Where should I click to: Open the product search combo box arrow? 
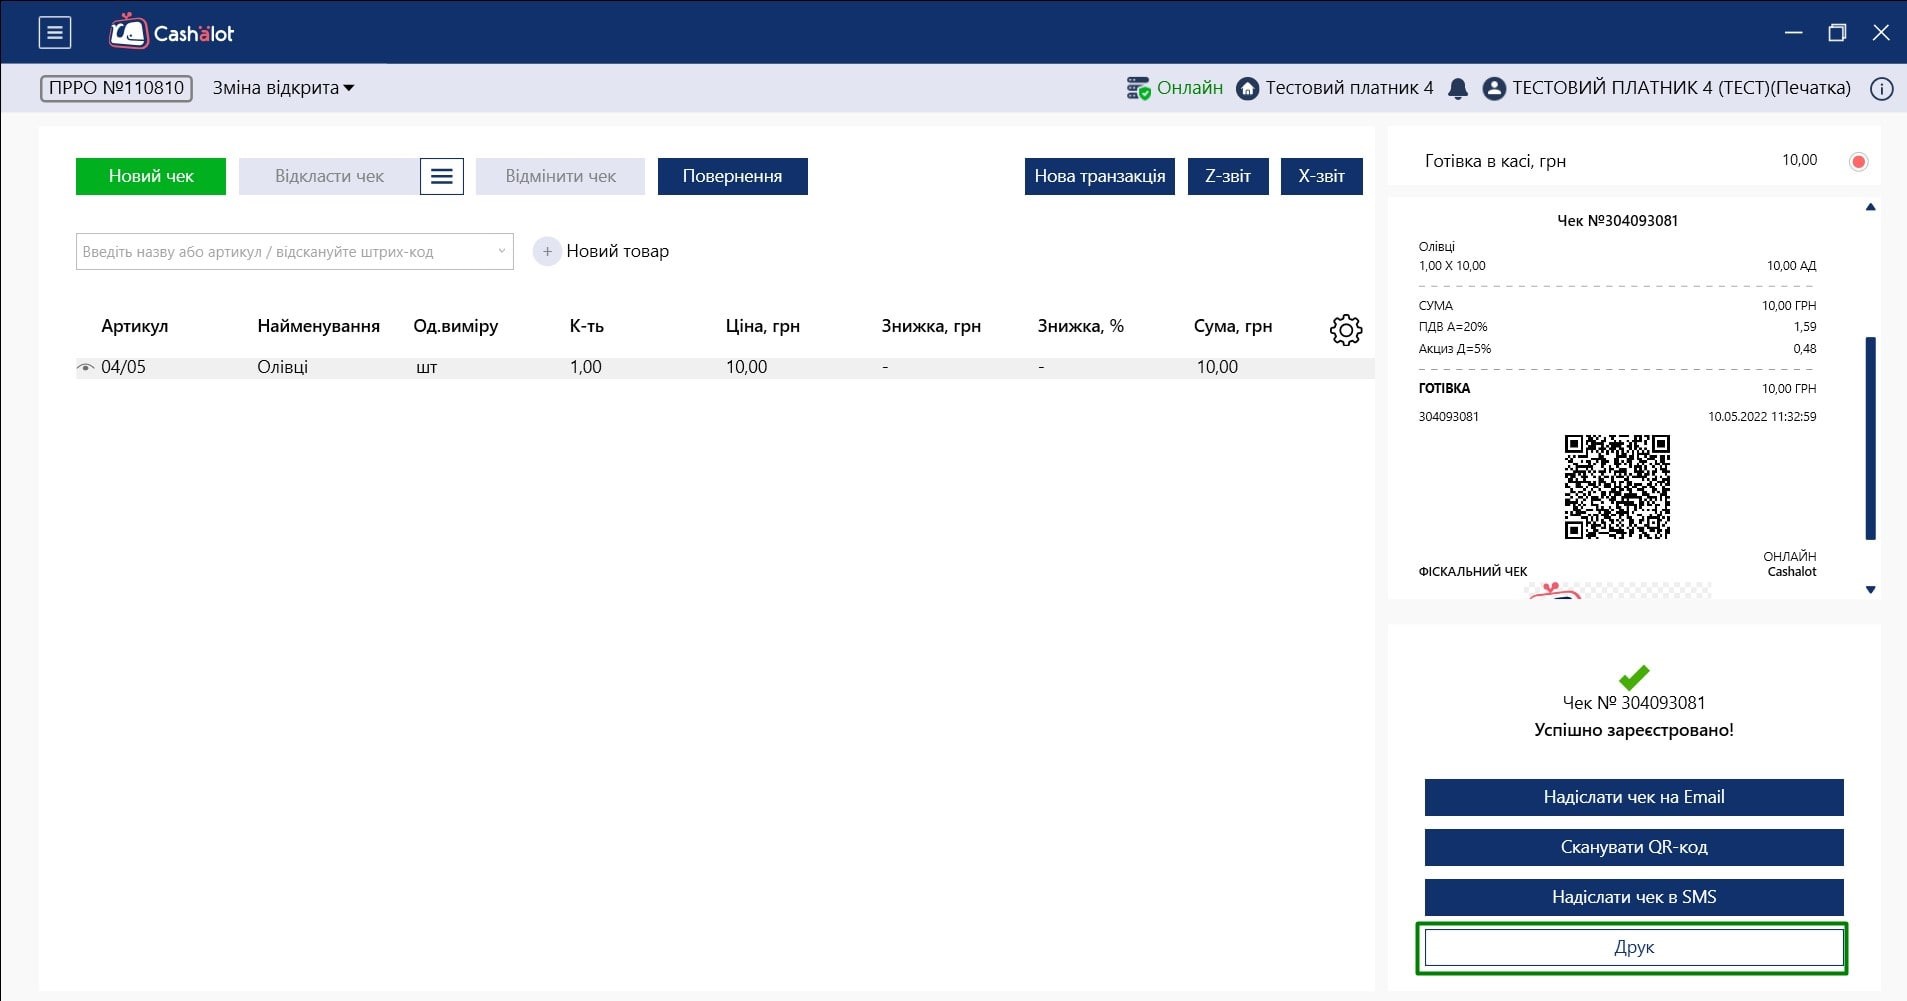pyautogui.click(x=501, y=252)
